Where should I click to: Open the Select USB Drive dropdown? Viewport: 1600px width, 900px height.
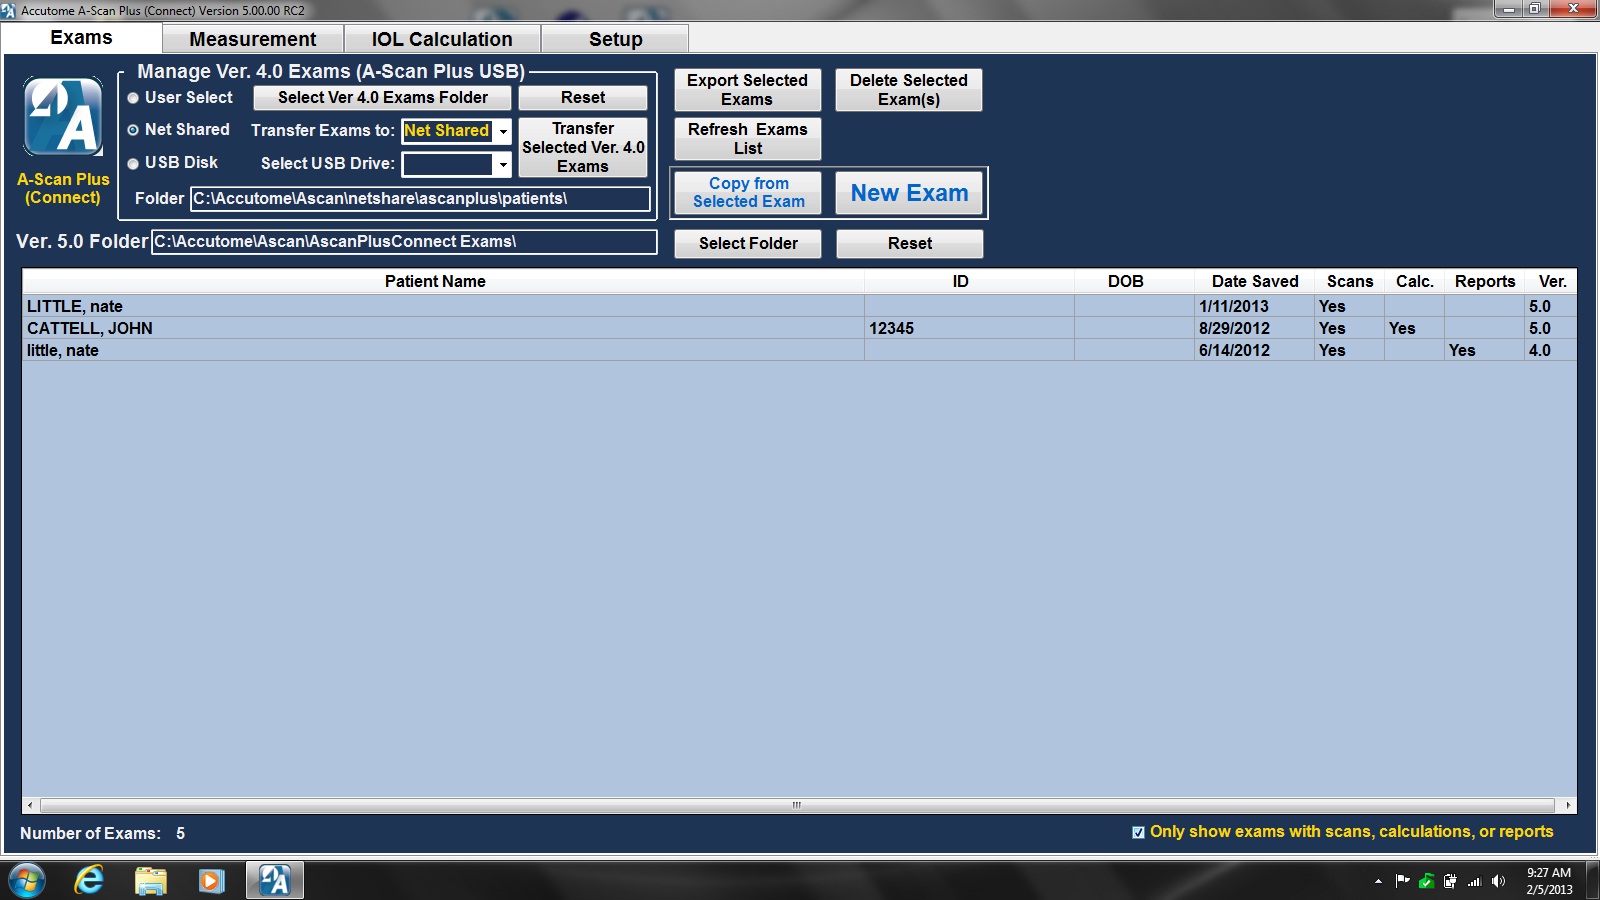click(503, 164)
